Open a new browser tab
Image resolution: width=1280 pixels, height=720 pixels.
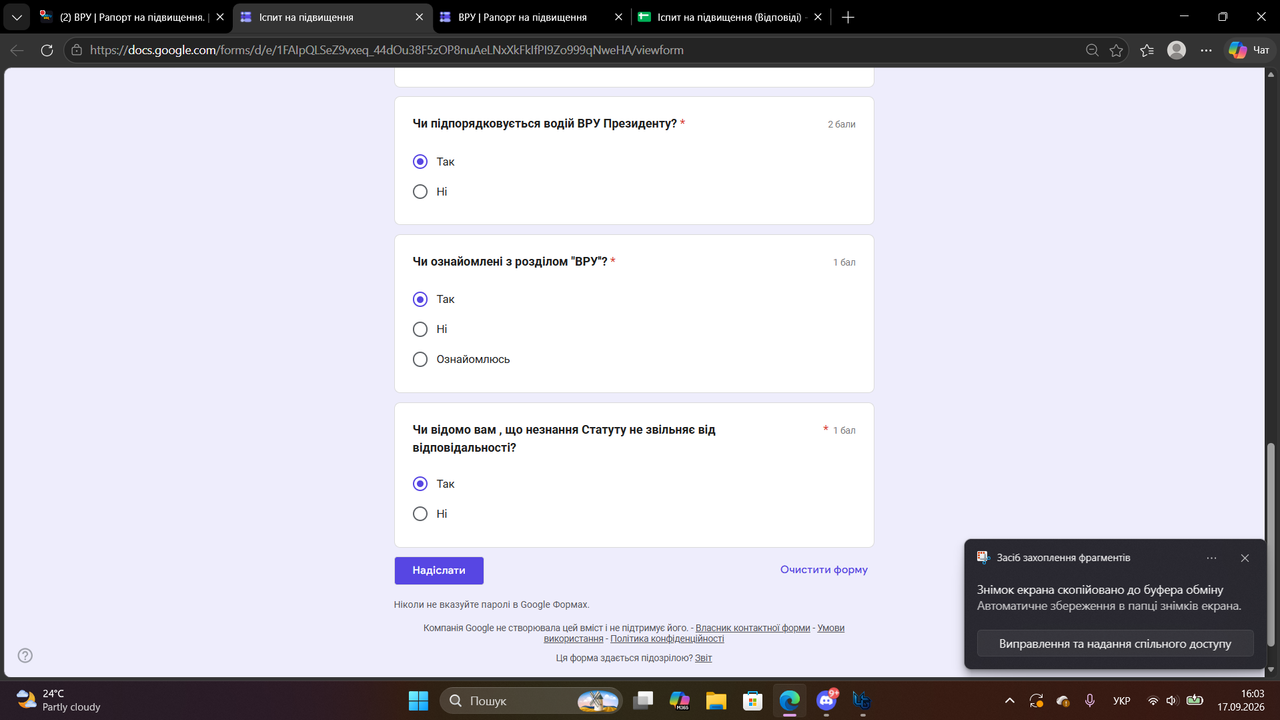tap(848, 17)
